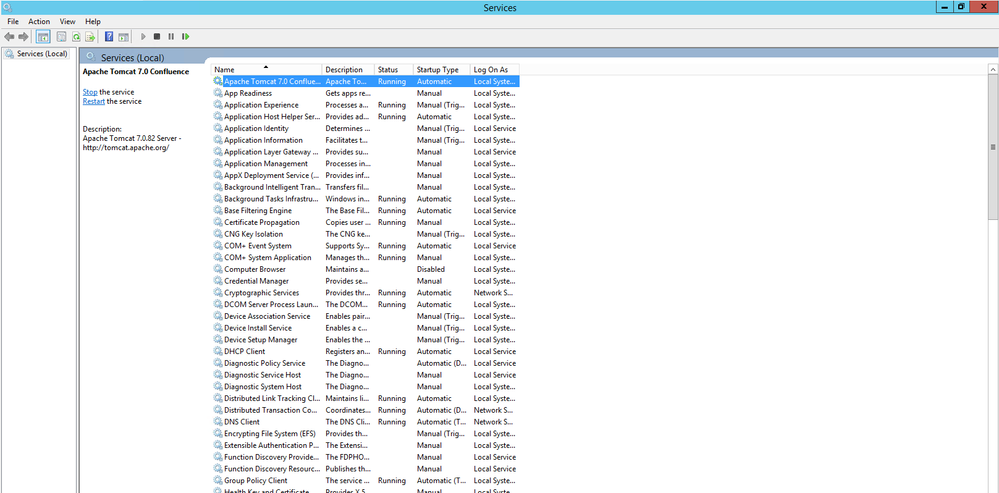
Task: Open the Properties toolbar icon
Action: point(62,37)
